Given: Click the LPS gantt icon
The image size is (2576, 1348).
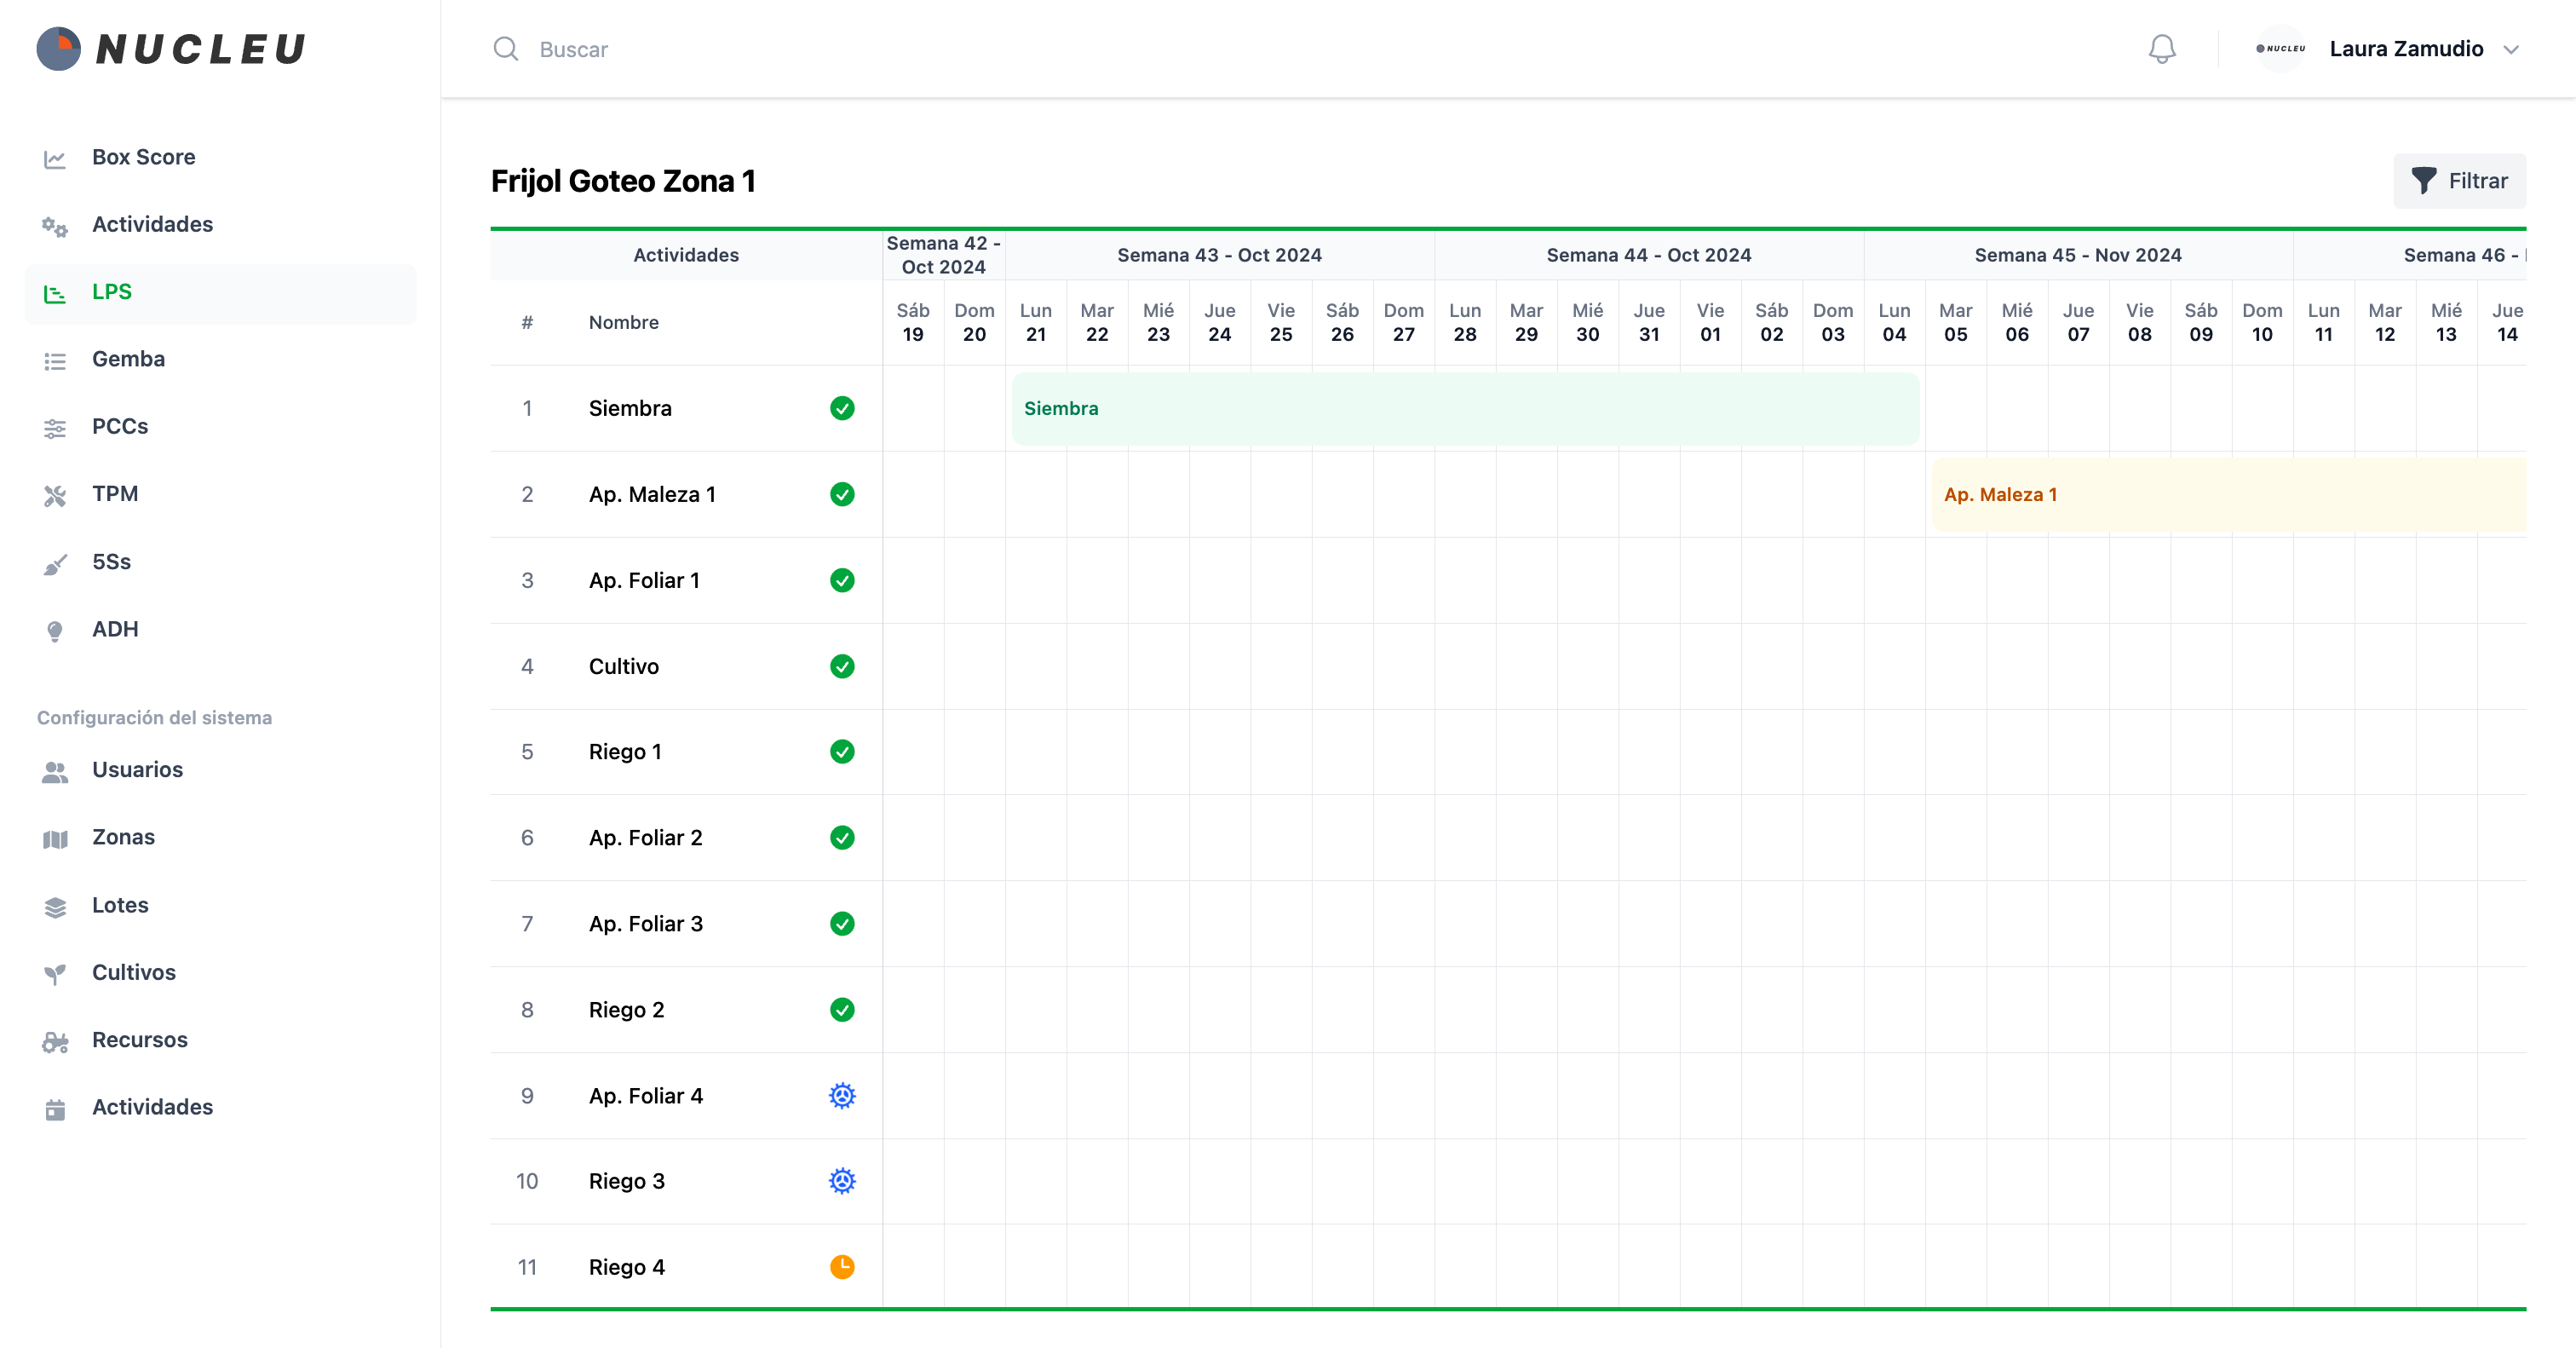Looking at the screenshot, I should click(55, 293).
